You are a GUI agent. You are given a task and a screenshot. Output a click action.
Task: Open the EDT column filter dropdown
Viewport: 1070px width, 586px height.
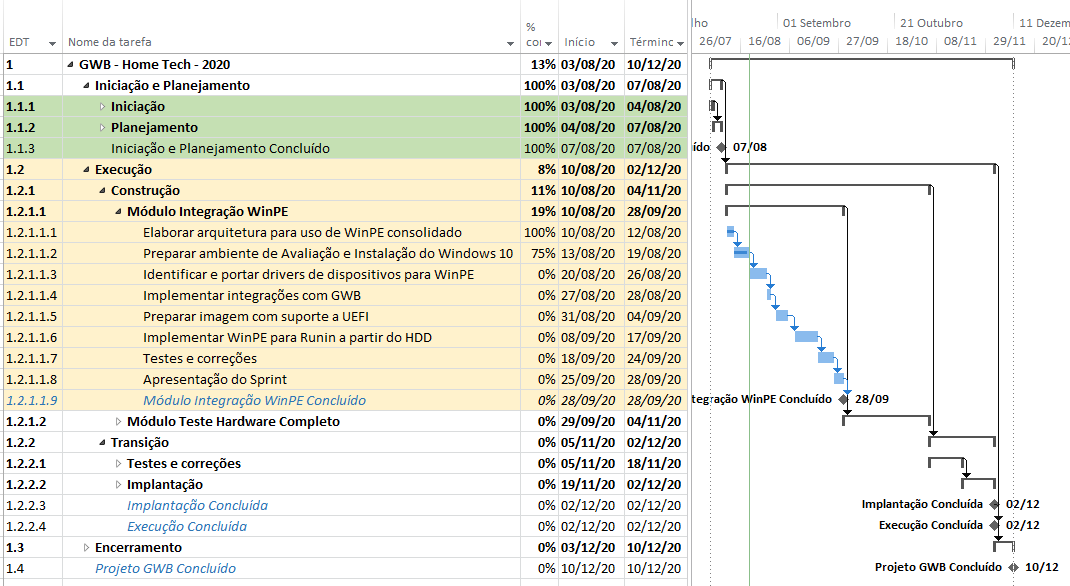pos(53,44)
